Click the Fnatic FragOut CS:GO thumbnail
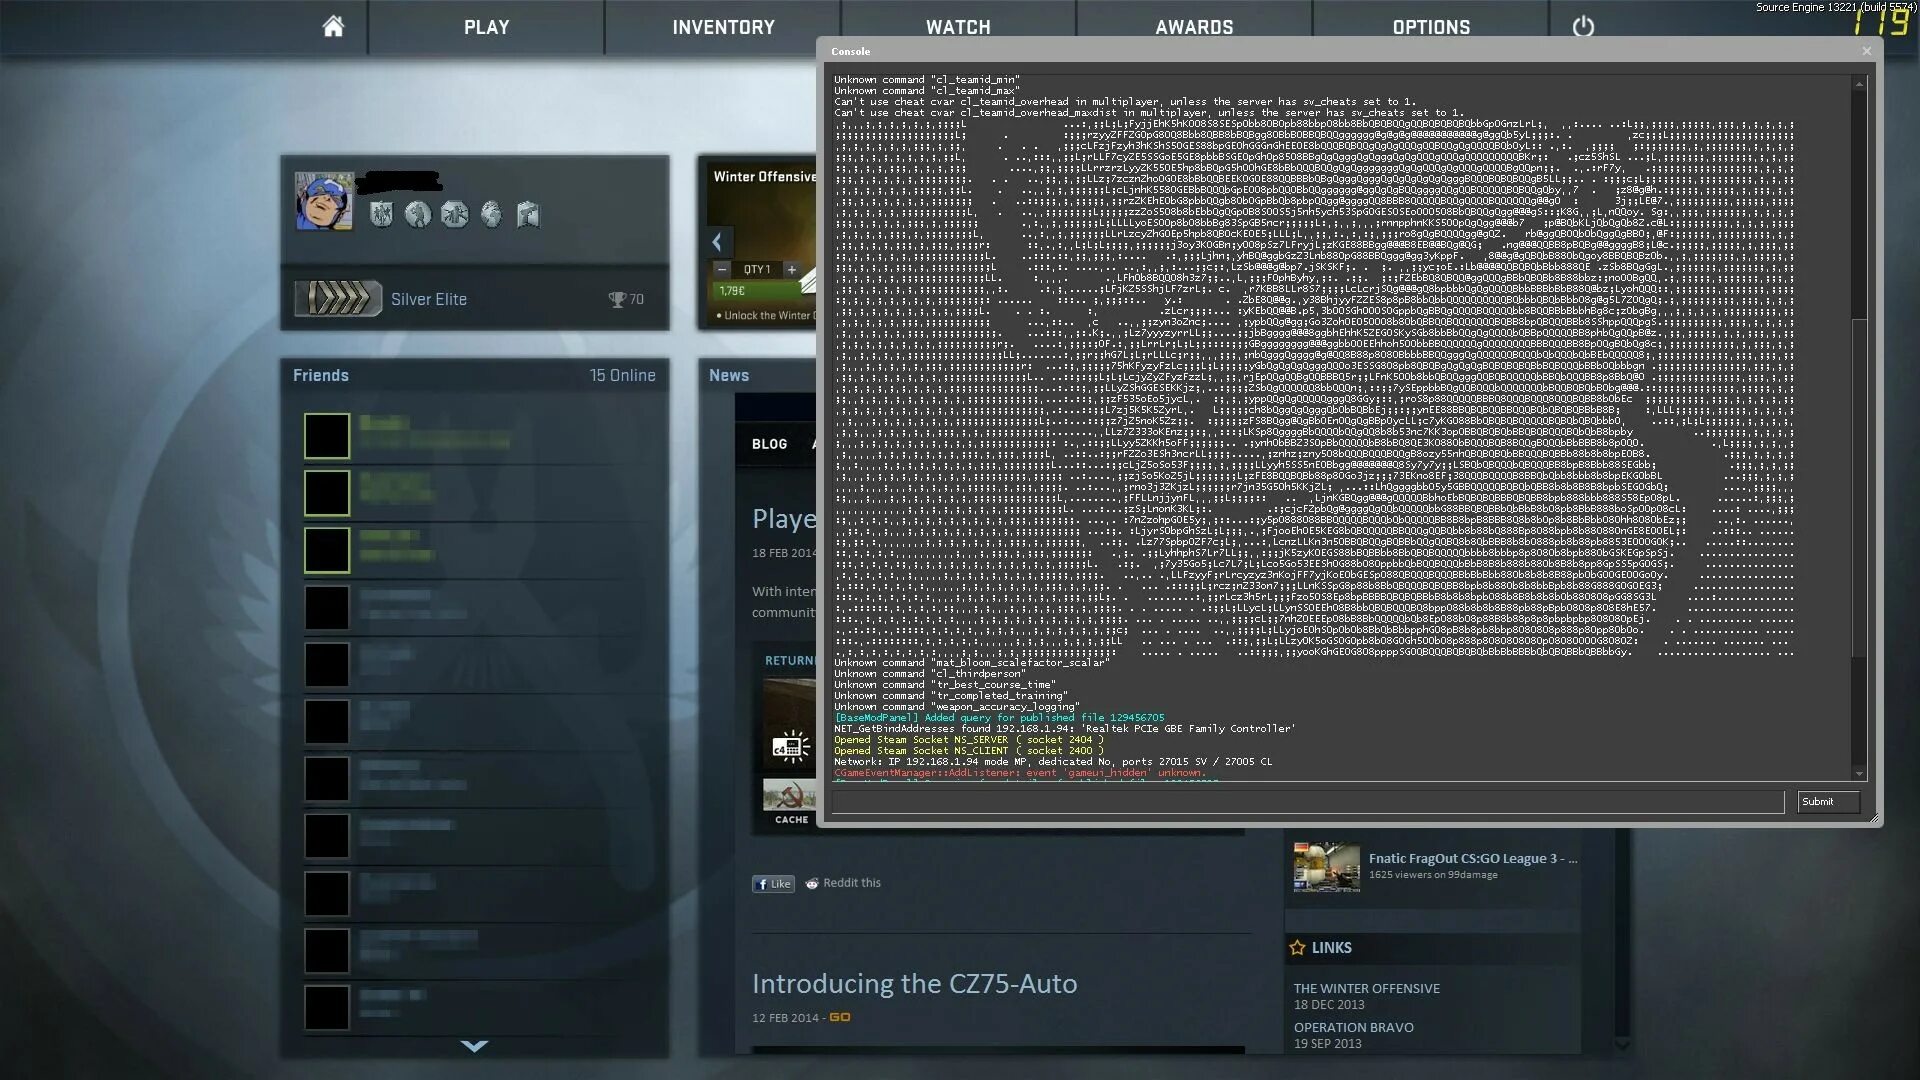 point(1324,866)
